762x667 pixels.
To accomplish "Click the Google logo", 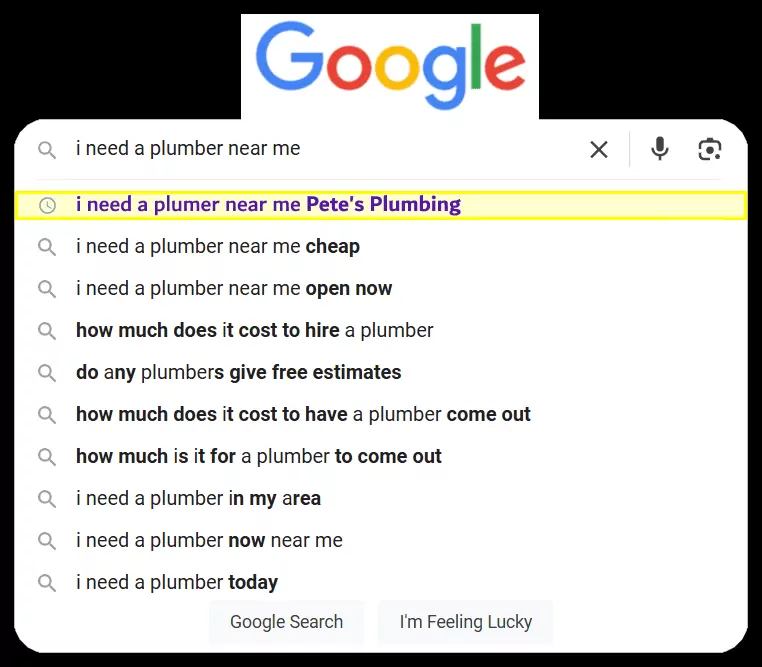I will 390,66.
